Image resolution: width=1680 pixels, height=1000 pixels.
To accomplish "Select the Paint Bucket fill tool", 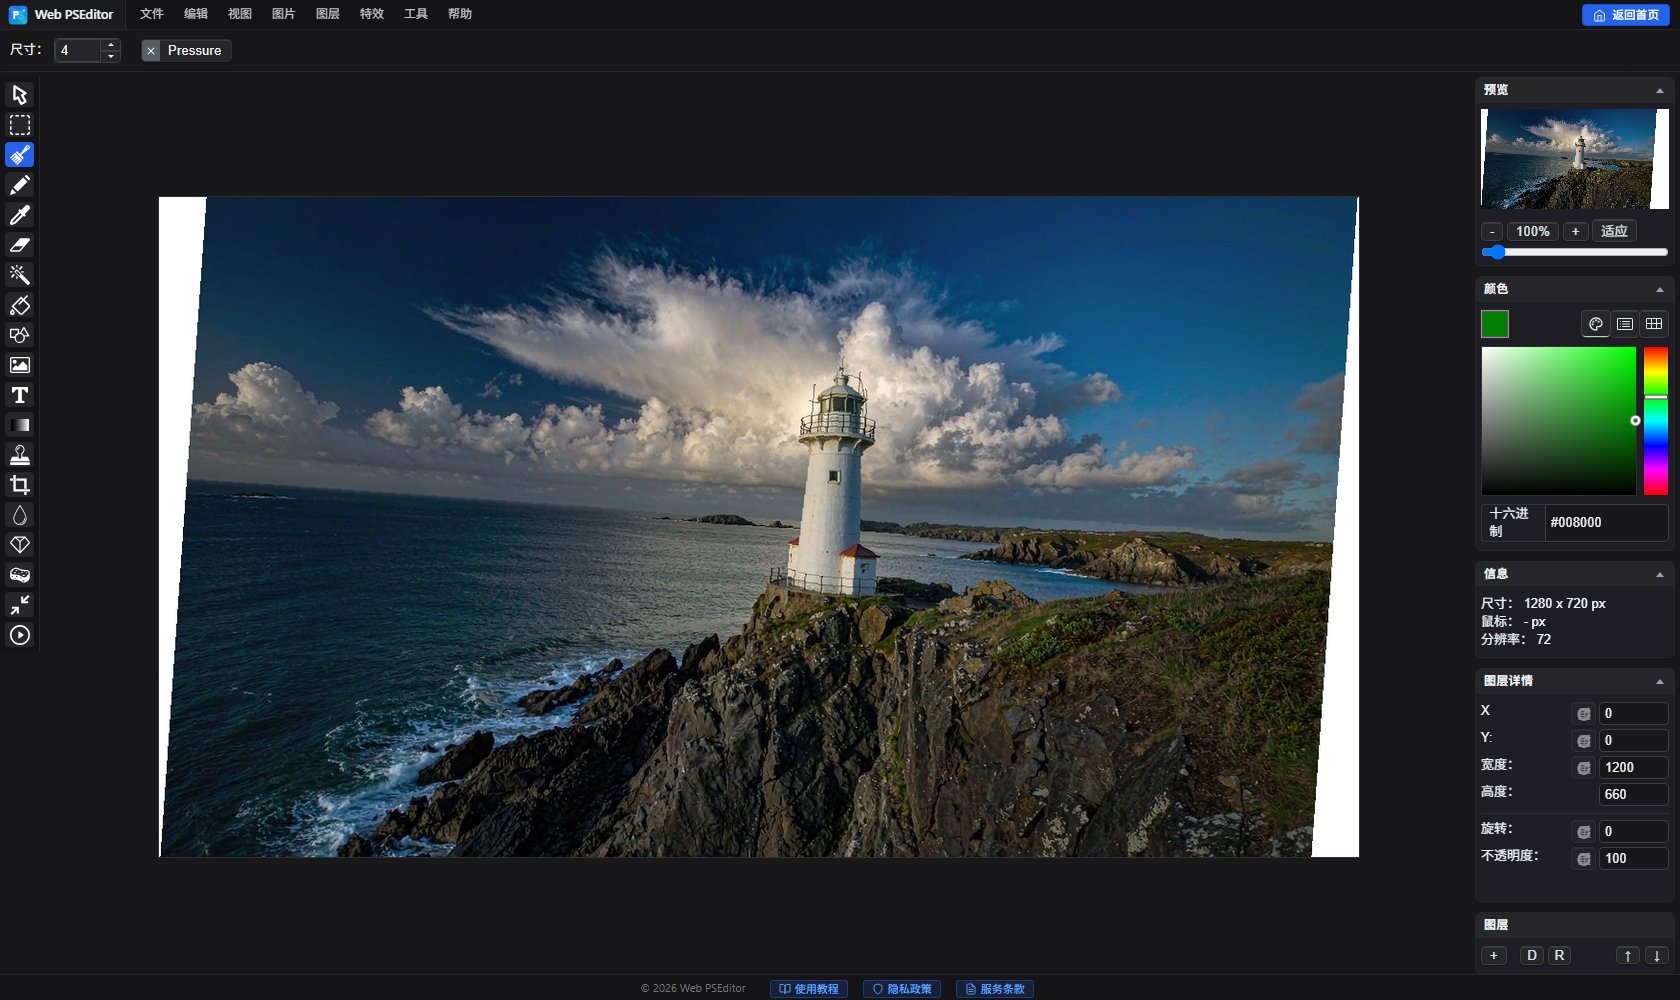I will point(20,305).
